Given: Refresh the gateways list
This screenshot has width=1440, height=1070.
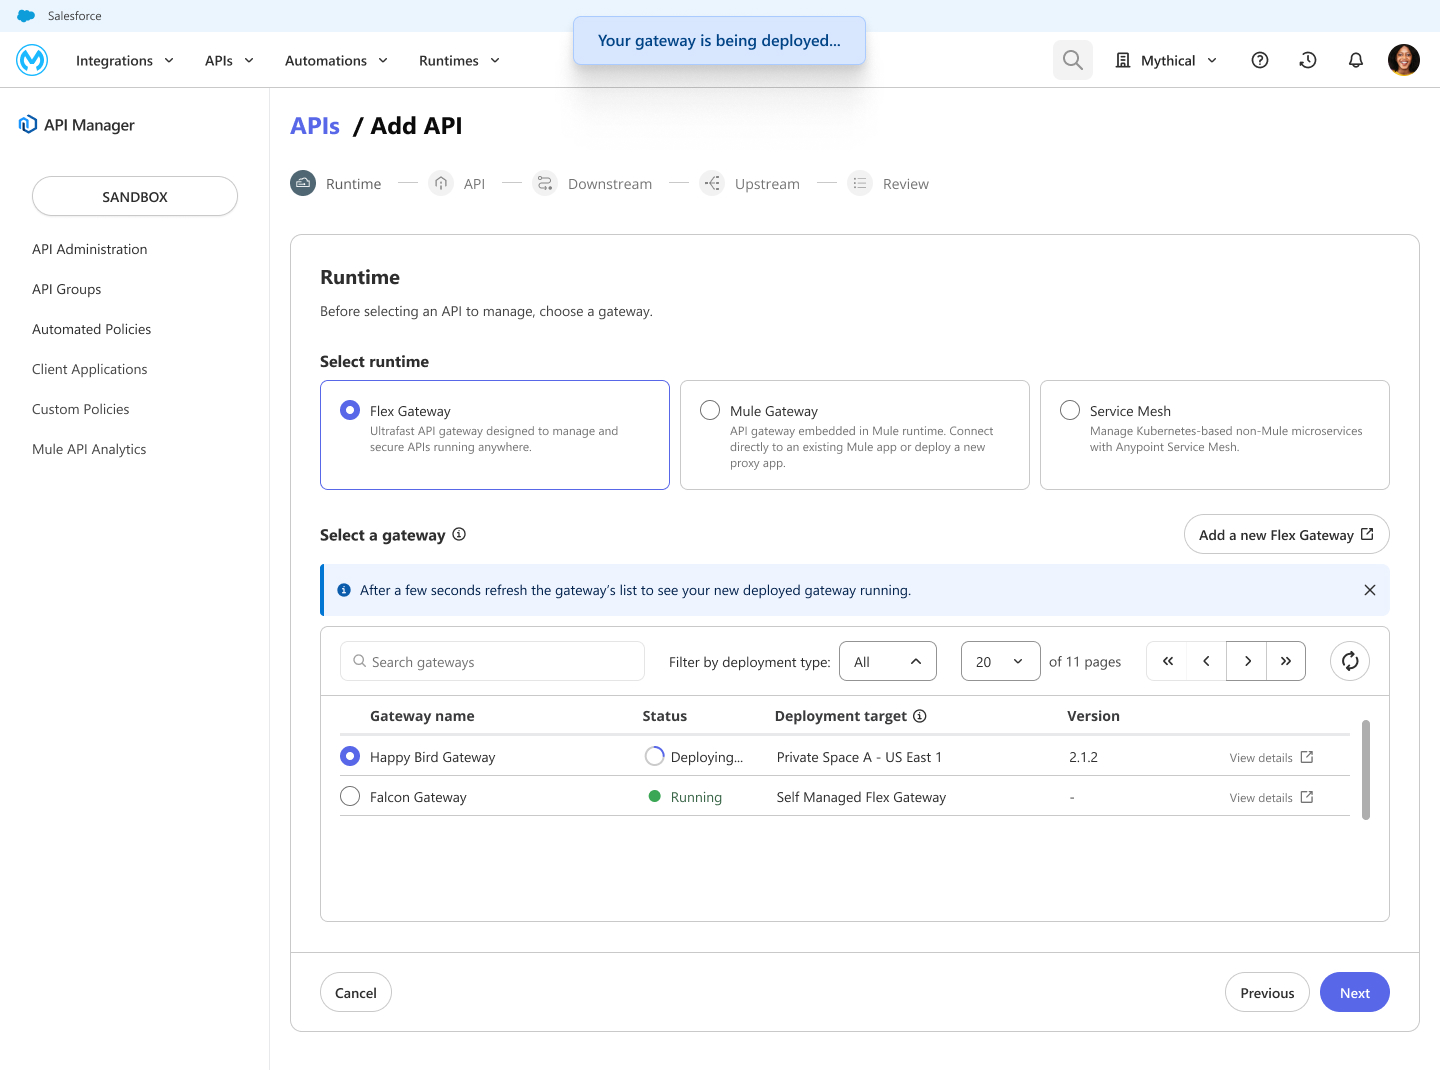Looking at the screenshot, I should pos(1350,661).
